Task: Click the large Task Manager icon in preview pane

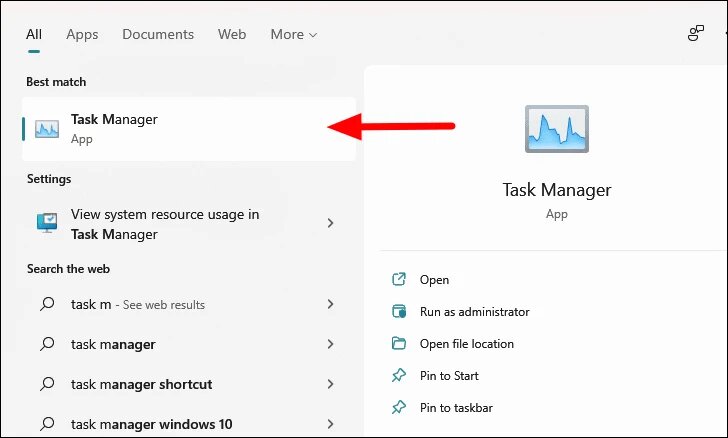Action: tap(557, 129)
